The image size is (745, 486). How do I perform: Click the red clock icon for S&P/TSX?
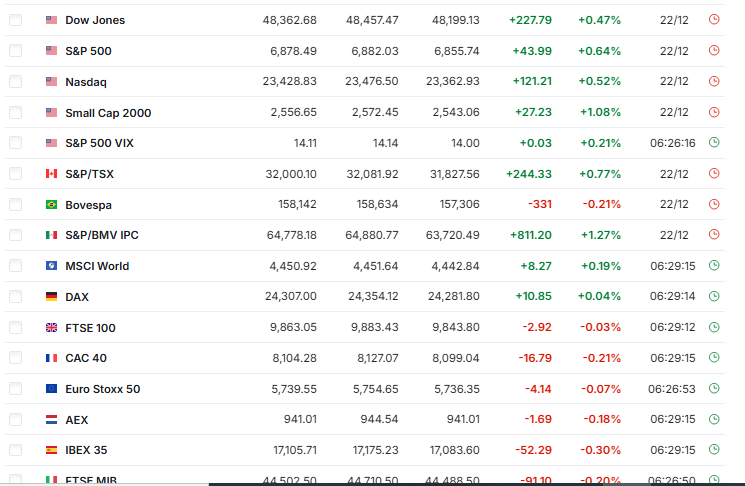[x=714, y=173]
